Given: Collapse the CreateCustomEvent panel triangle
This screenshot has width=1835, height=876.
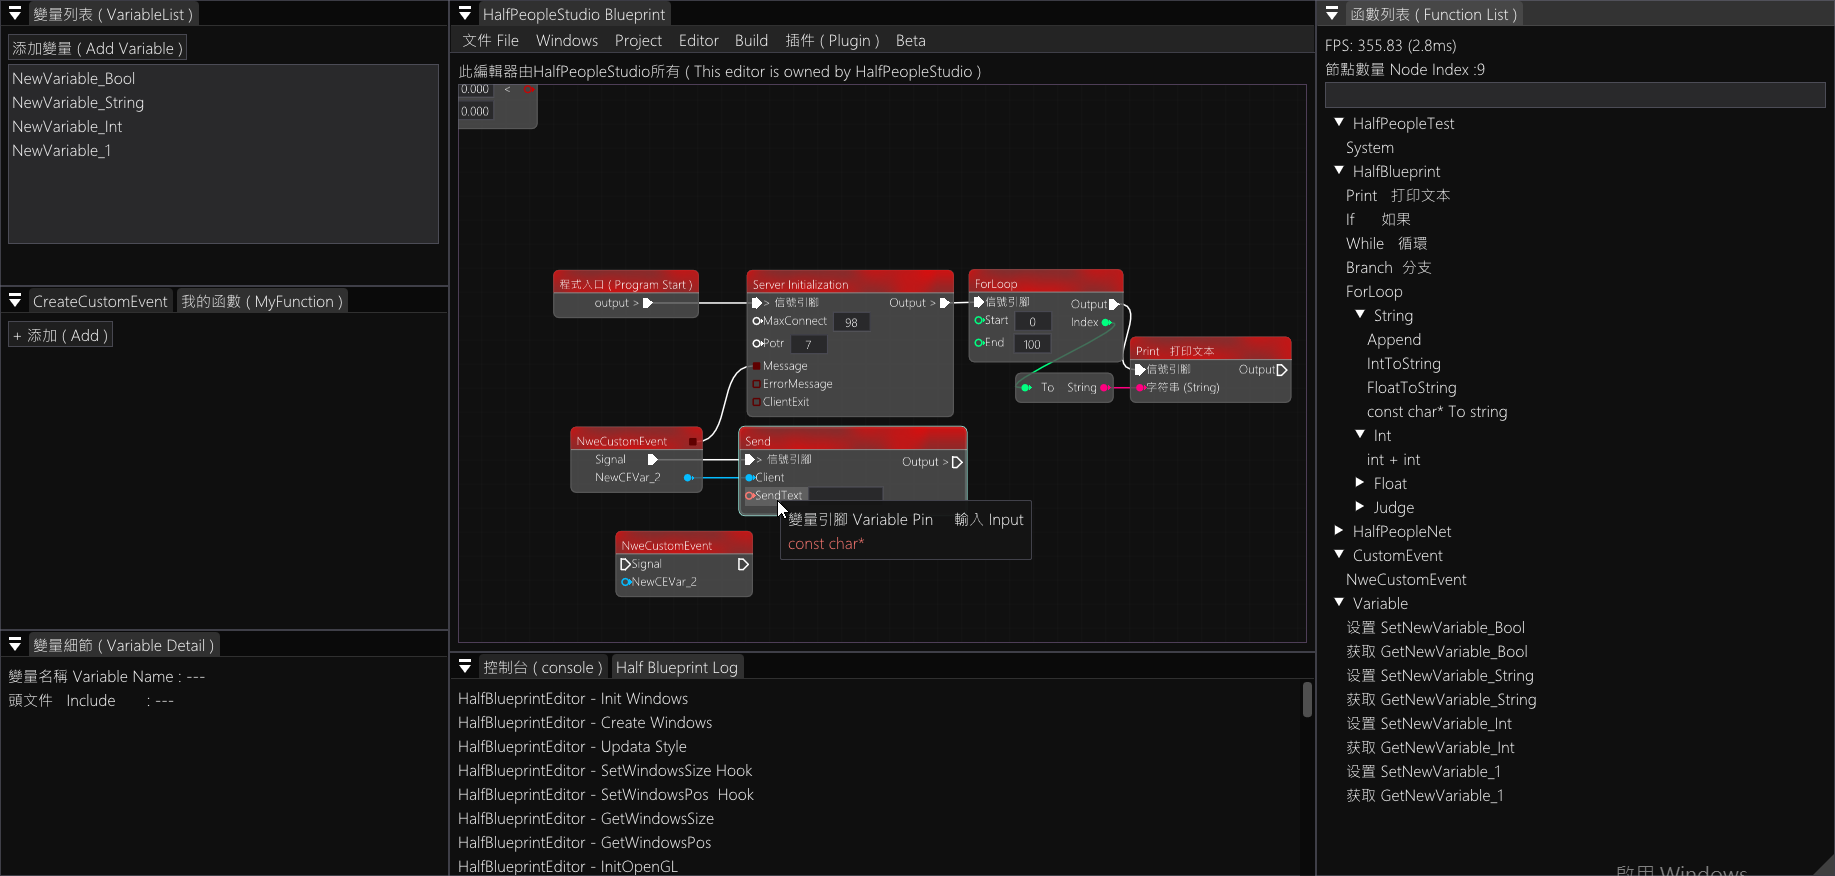Looking at the screenshot, I should (15, 300).
